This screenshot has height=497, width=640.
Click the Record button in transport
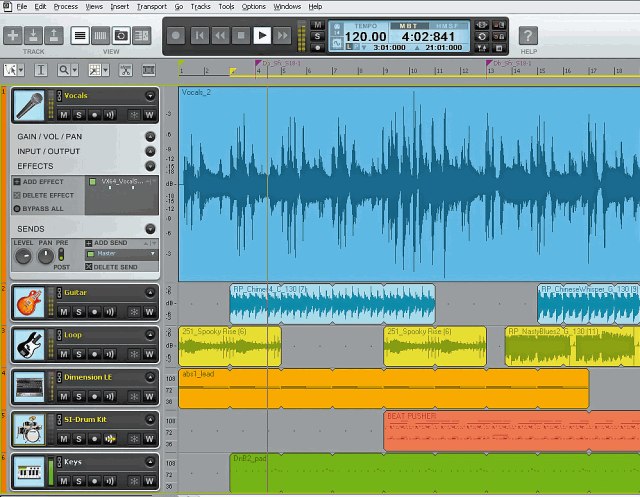[x=176, y=36]
